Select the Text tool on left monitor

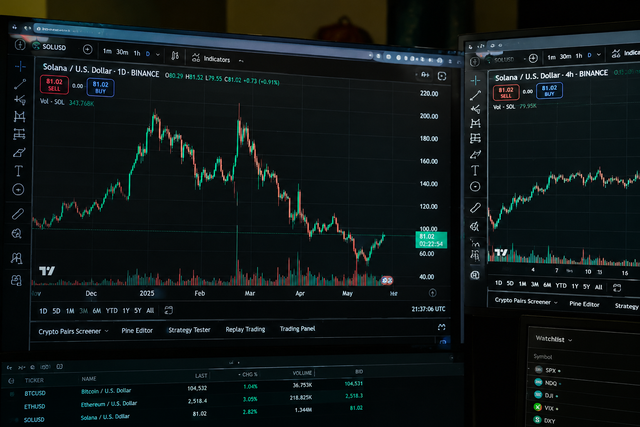point(18,171)
